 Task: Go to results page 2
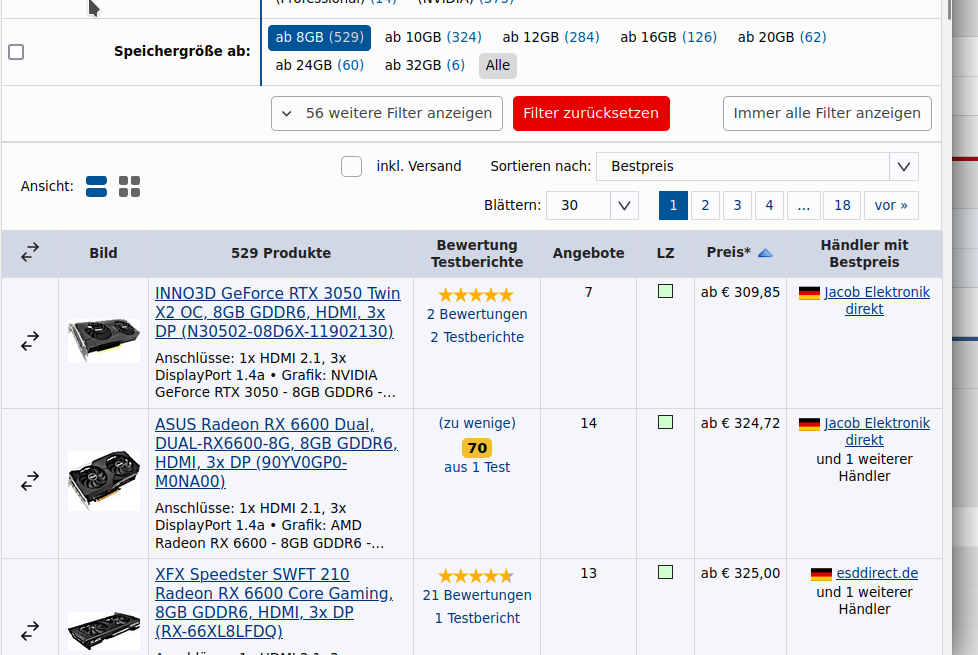[x=705, y=205]
